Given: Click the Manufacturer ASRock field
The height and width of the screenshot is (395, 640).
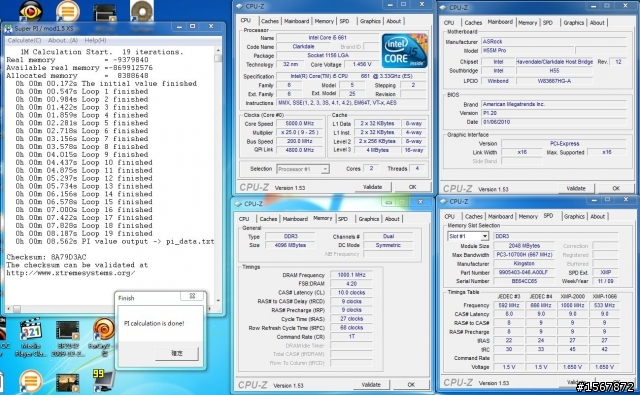Looking at the screenshot, I should [x=553, y=42].
